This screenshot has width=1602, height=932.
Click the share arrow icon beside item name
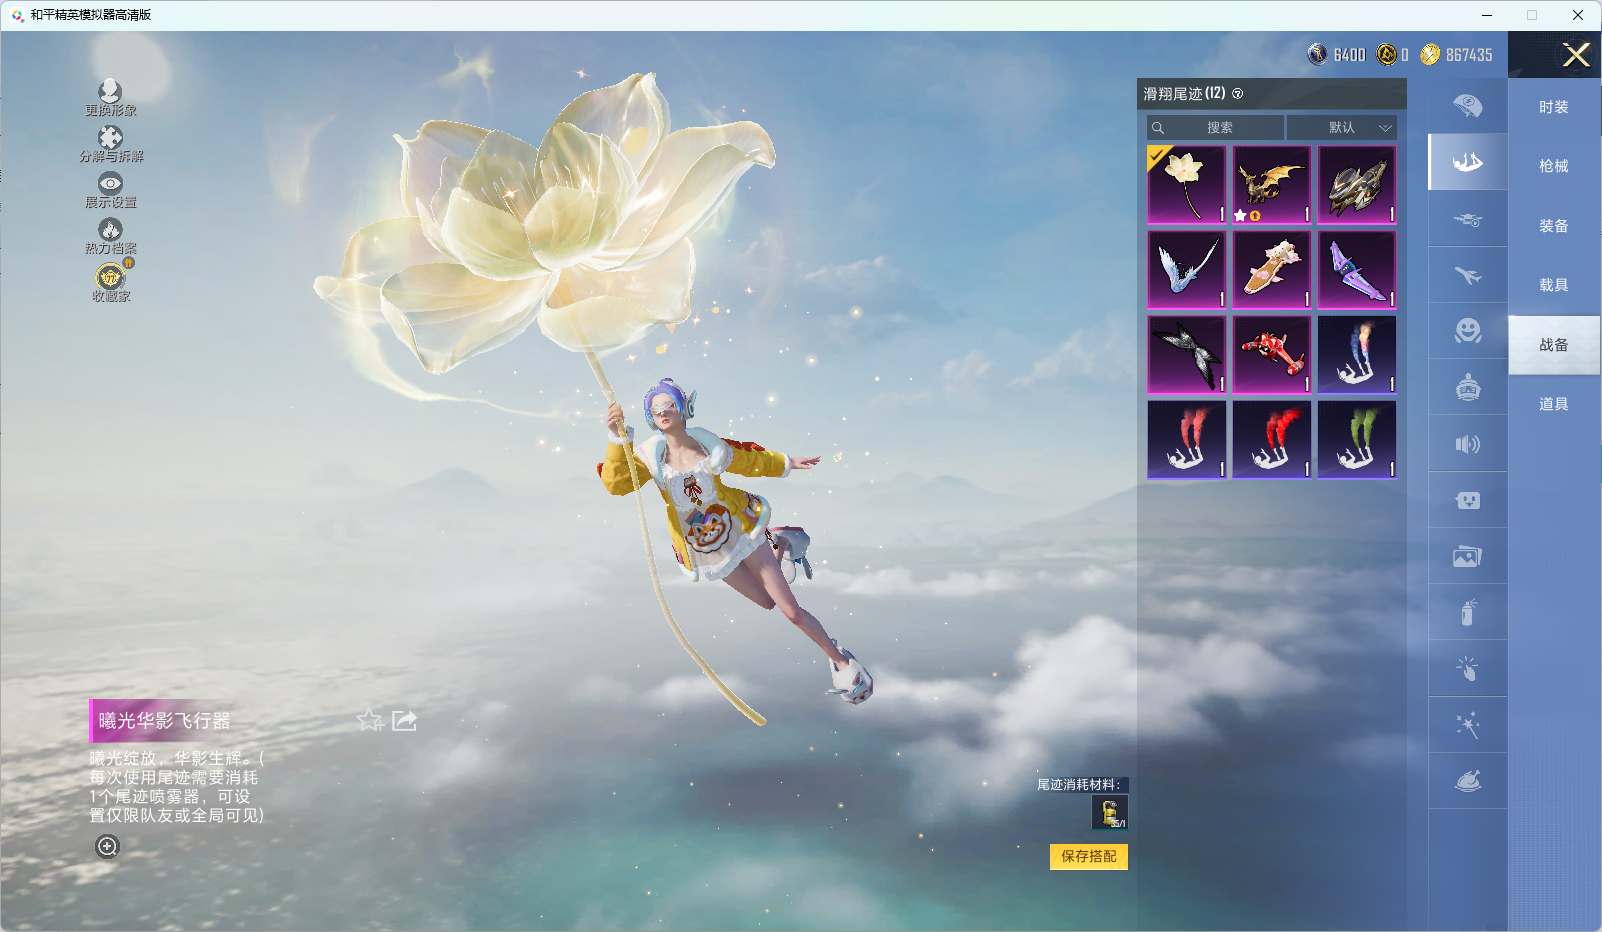(x=404, y=721)
